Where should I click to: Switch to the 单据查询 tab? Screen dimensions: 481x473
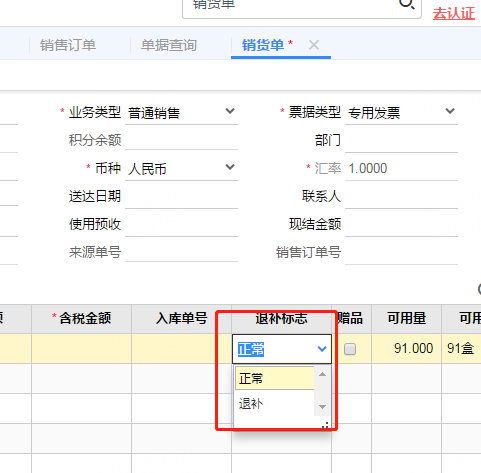pyautogui.click(x=169, y=45)
